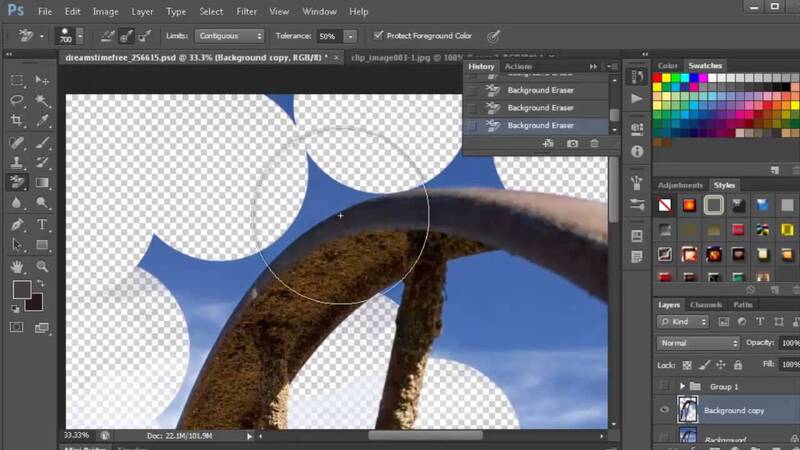Switch to the Actions panel tab

tap(518, 67)
